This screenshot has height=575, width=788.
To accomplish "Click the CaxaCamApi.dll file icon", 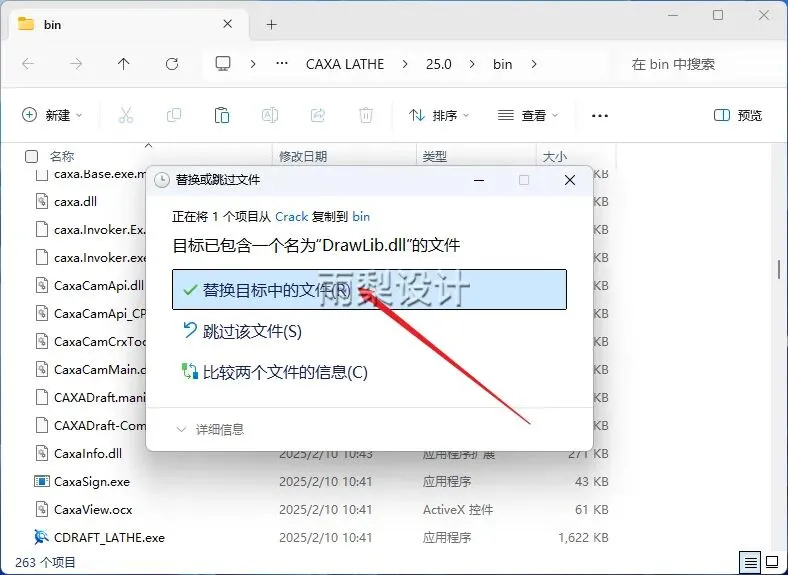I will coord(42,285).
